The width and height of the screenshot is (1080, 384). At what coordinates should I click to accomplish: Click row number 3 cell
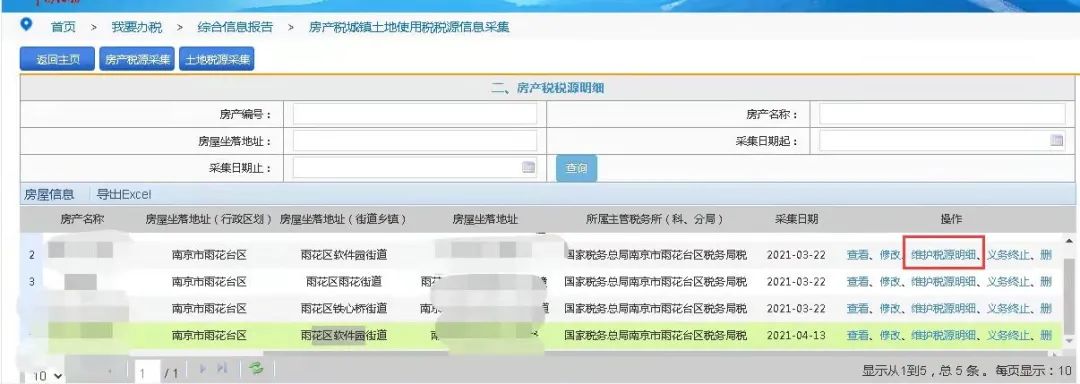(32, 281)
